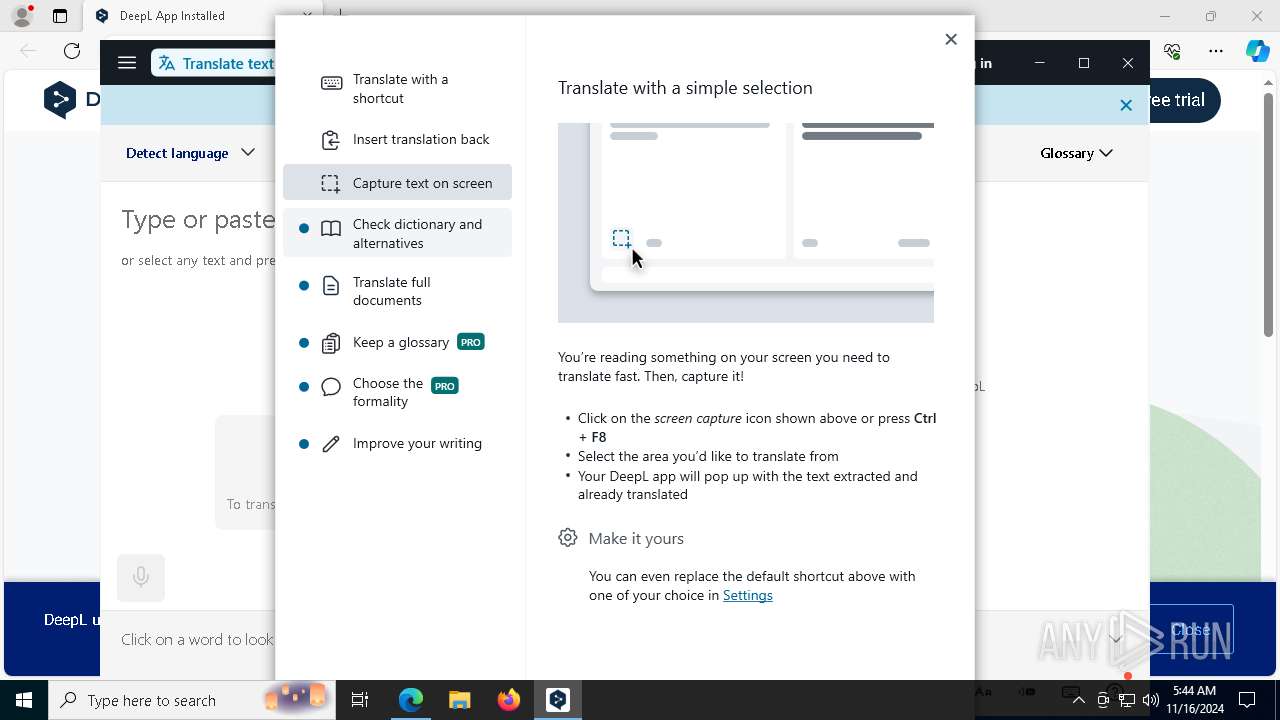Screen dimensions: 1280x720
Task: Expand the Glossary dropdown
Action: click(x=1076, y=153)
